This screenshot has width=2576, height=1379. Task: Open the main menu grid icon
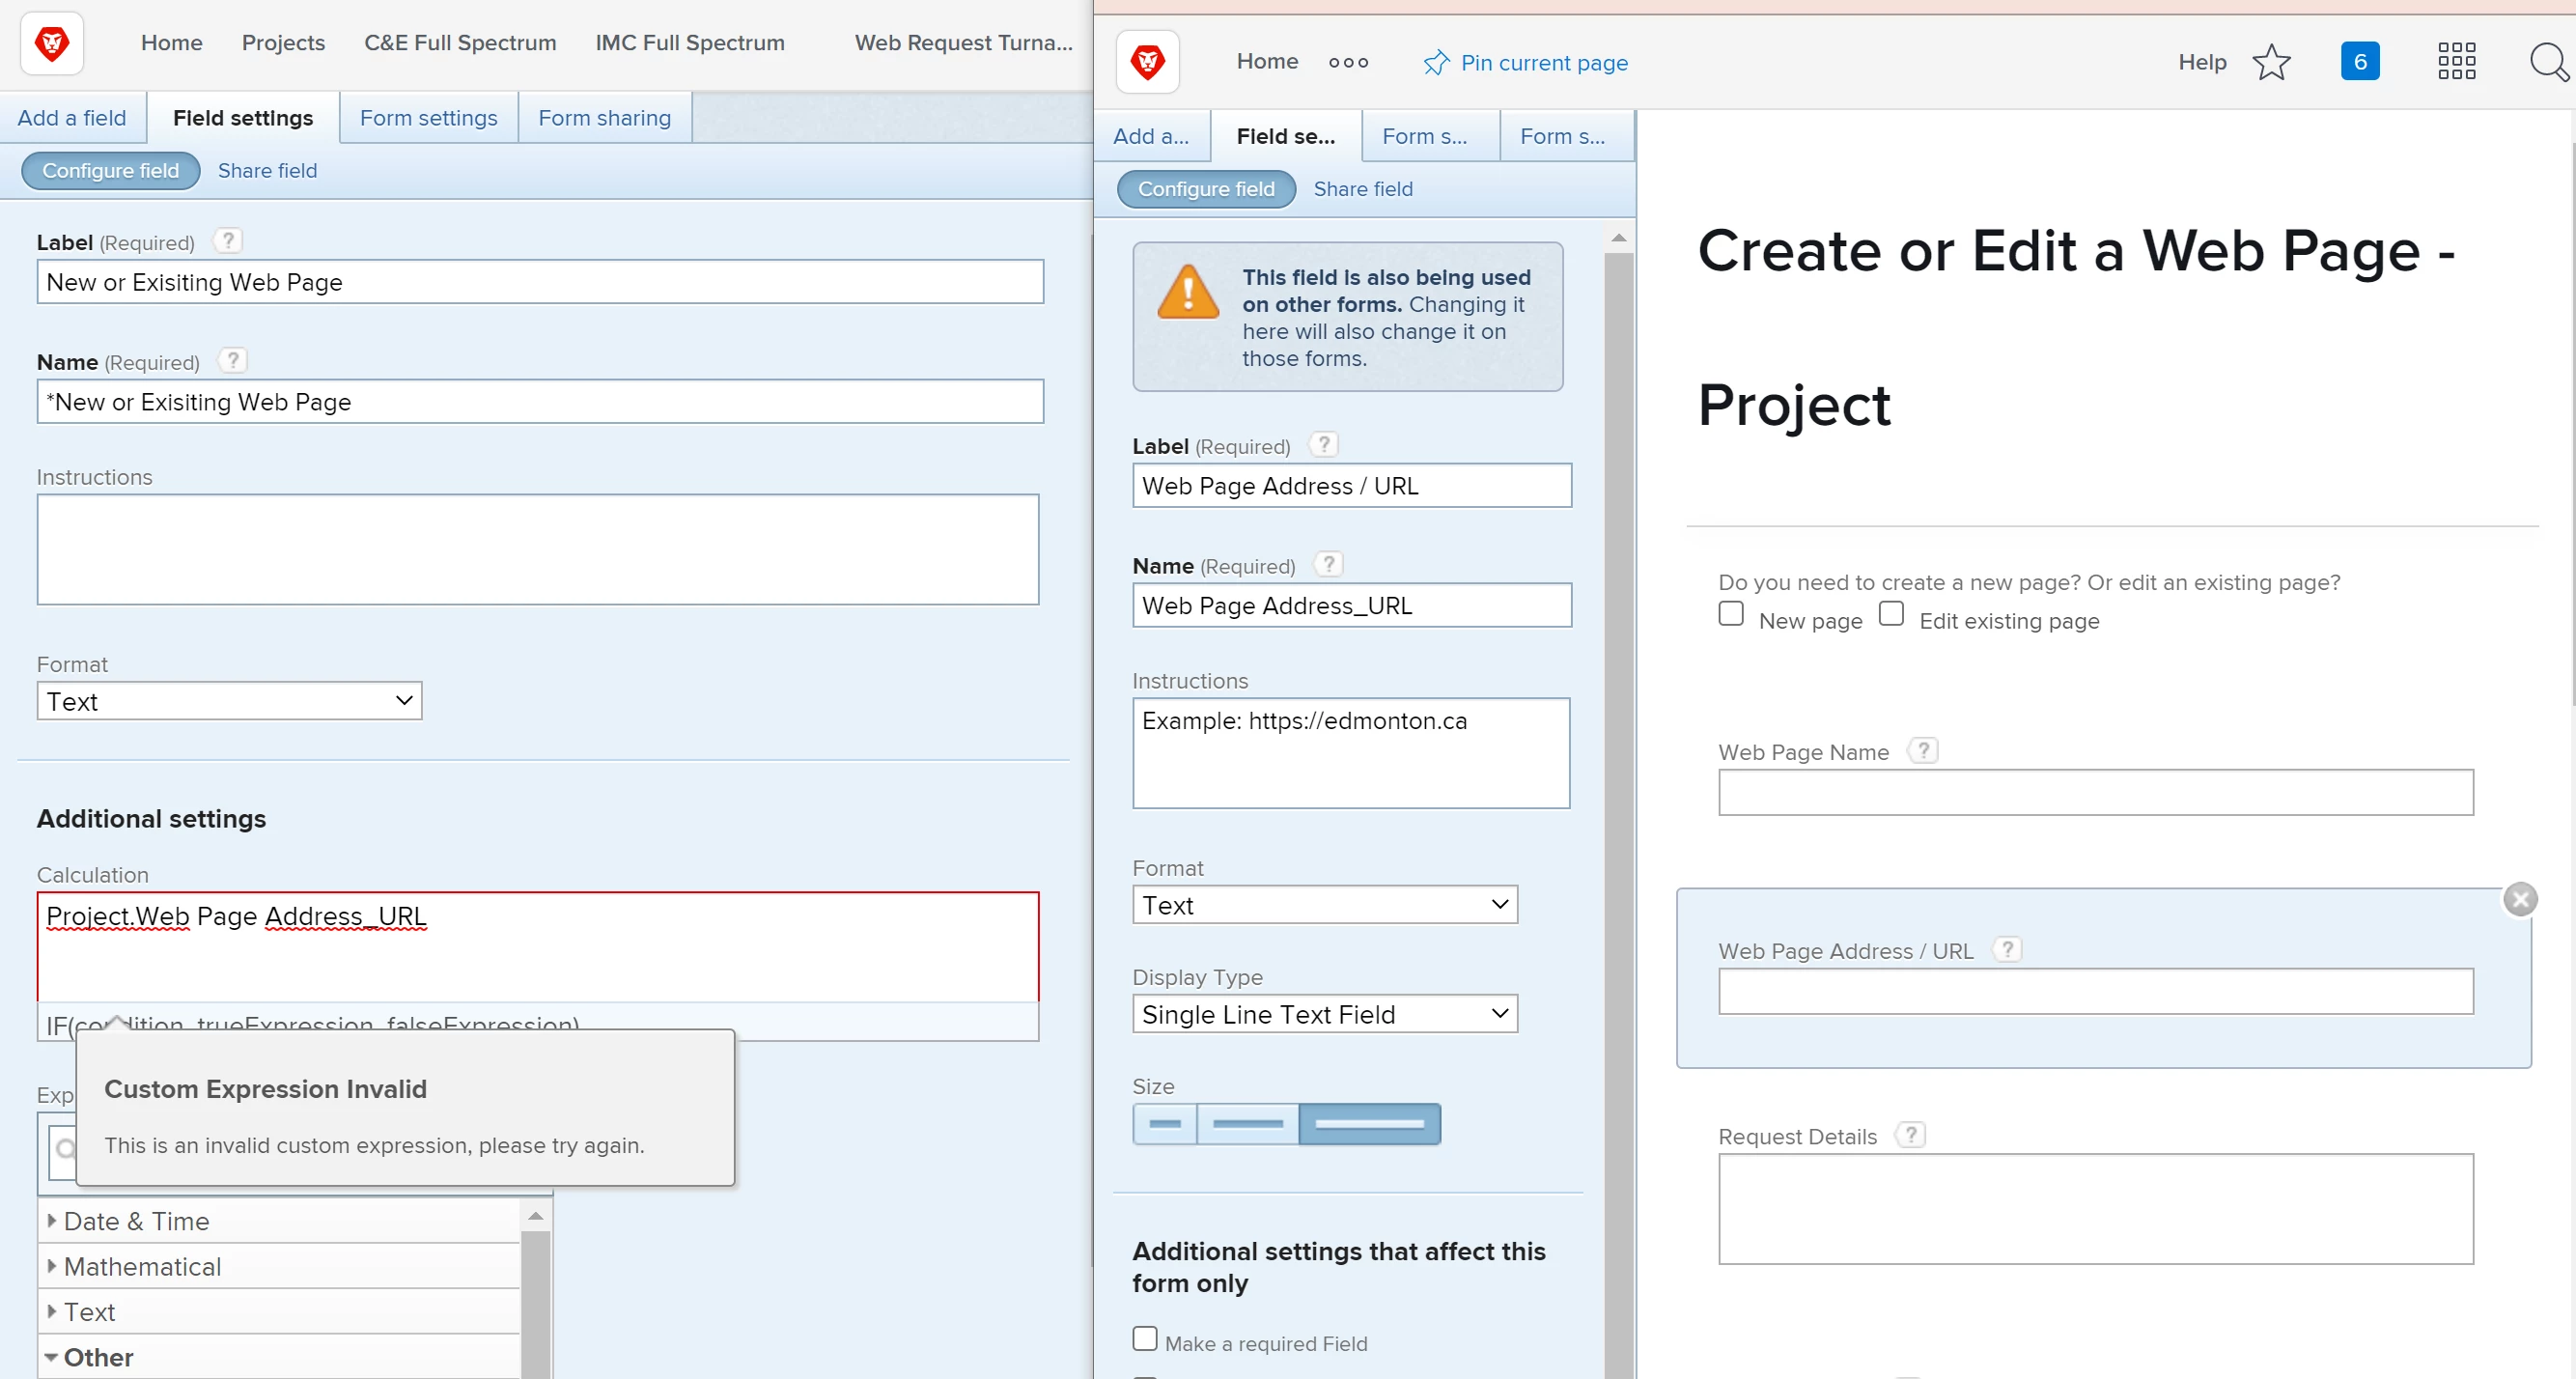tap(2455, 62)
